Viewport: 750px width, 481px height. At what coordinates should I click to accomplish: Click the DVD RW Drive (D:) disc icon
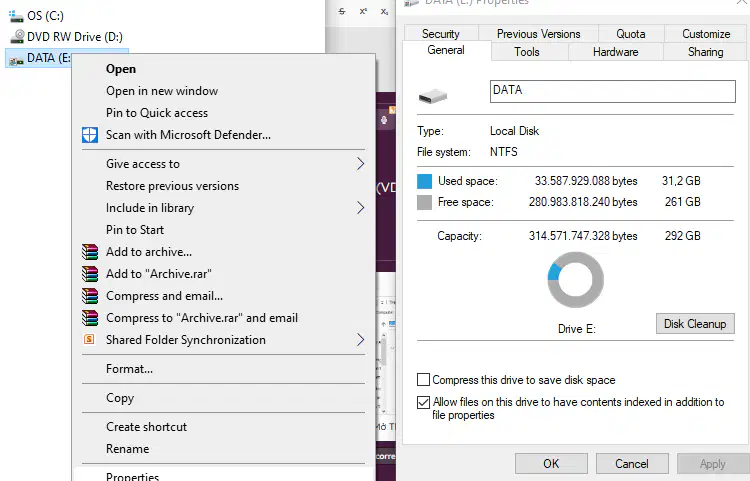pos(18,36)
